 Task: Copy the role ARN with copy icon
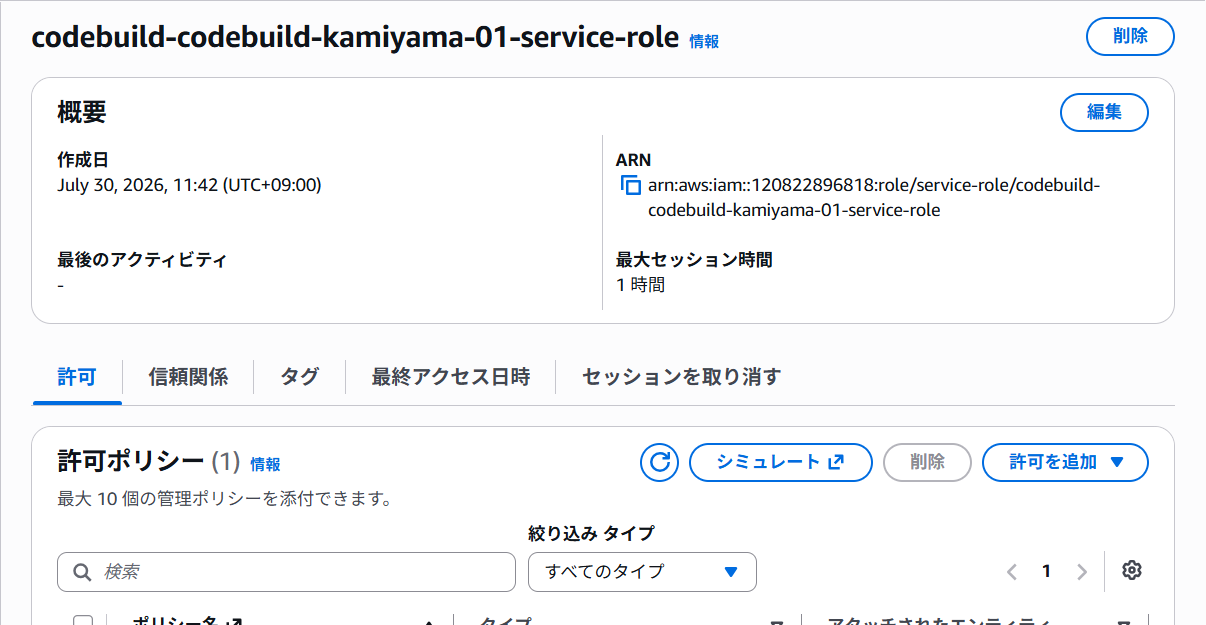click(630, 186)
